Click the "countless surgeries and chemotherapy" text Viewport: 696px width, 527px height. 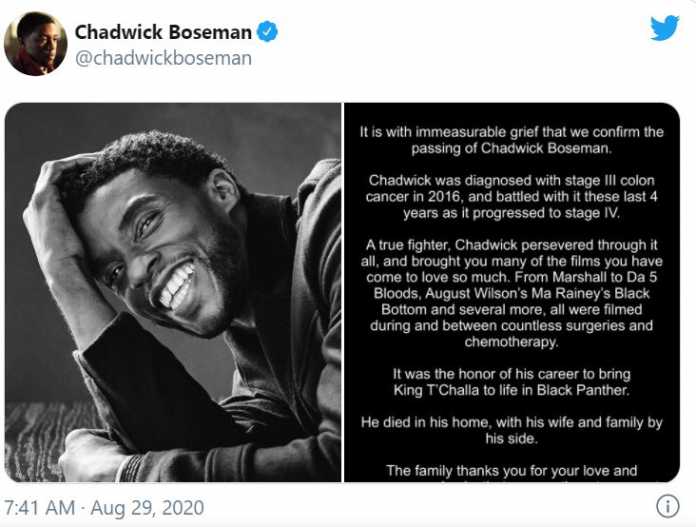tap(512, 334)
